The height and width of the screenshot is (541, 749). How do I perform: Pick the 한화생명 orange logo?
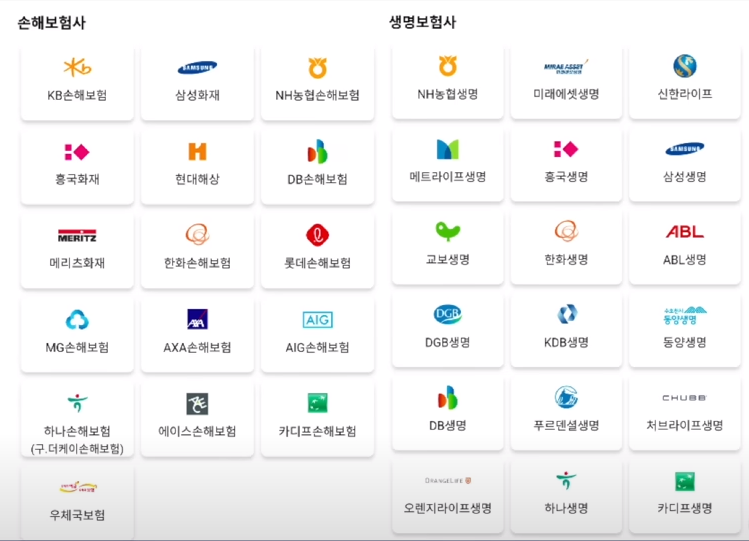[567, 231]
